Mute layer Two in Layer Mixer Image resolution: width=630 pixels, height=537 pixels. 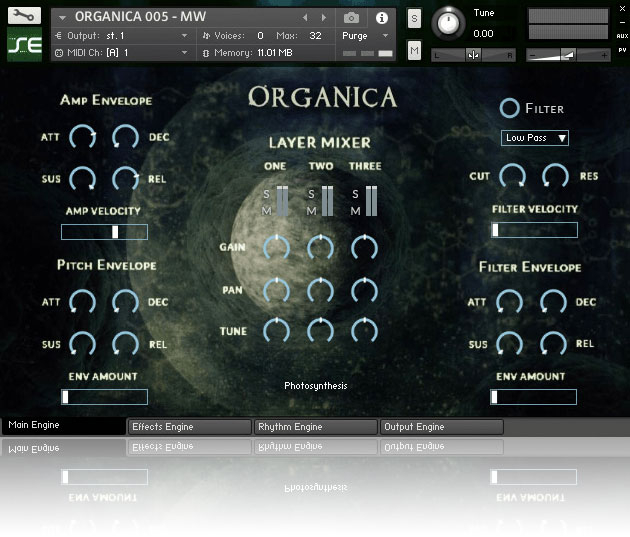click(x=311, y=210)
